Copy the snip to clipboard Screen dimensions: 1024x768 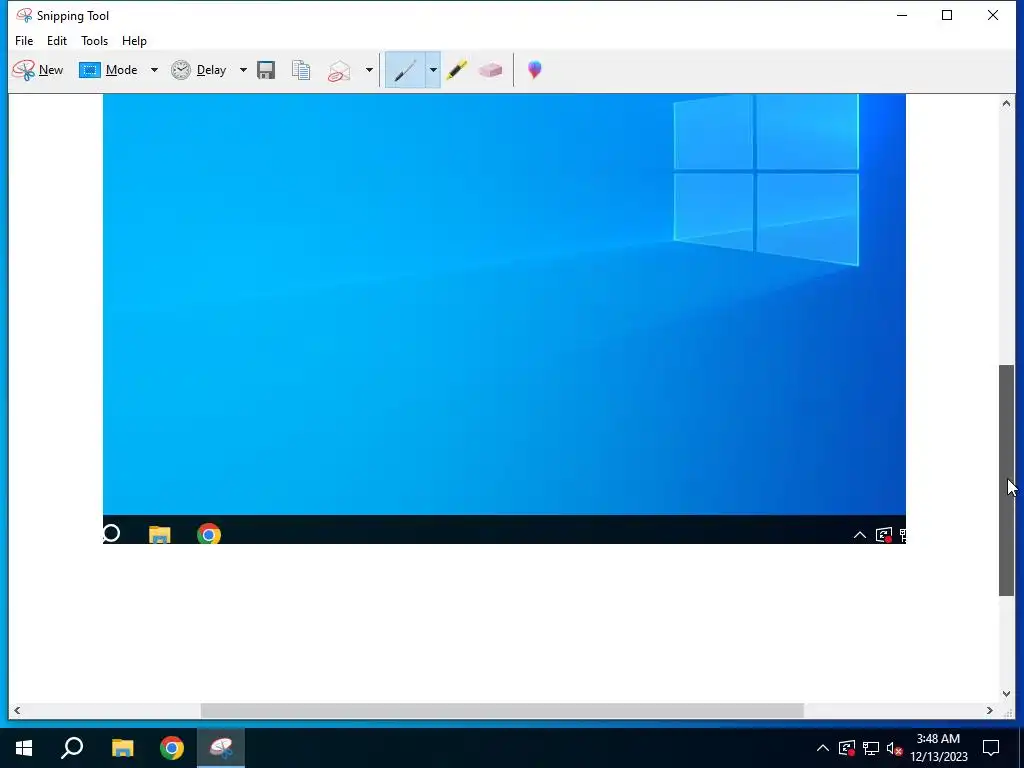(301, 70)
